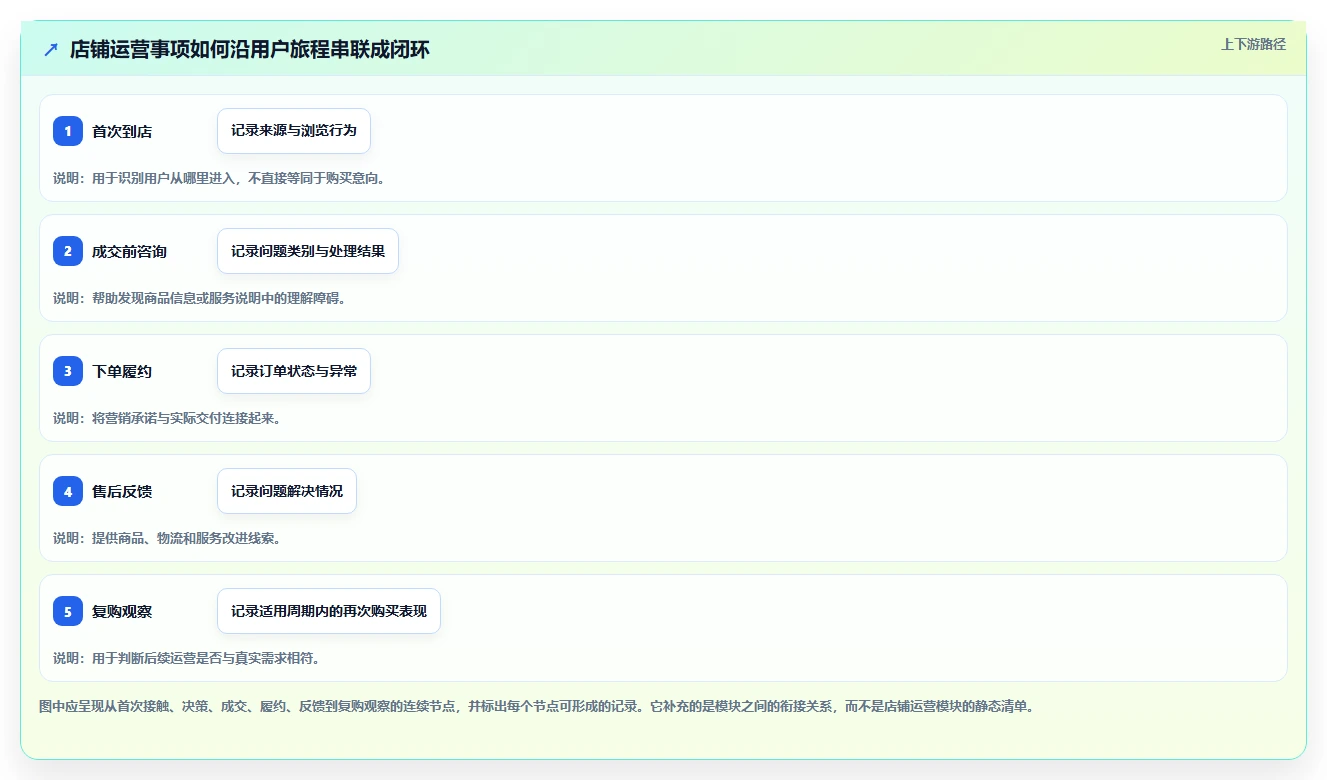The height and width of the screenshot is (780, 1327).
Task: Select the 记录适用周期内的再次购买表现 chip
Action: pyautogui.click(x=329, y=611)
